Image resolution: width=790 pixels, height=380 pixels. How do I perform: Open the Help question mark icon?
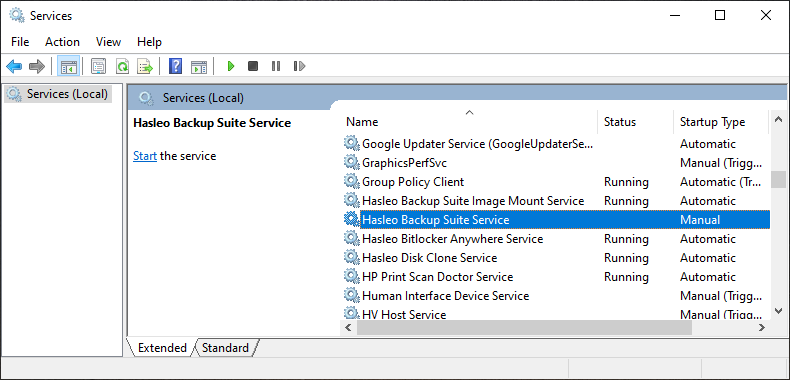click(175, 66)
